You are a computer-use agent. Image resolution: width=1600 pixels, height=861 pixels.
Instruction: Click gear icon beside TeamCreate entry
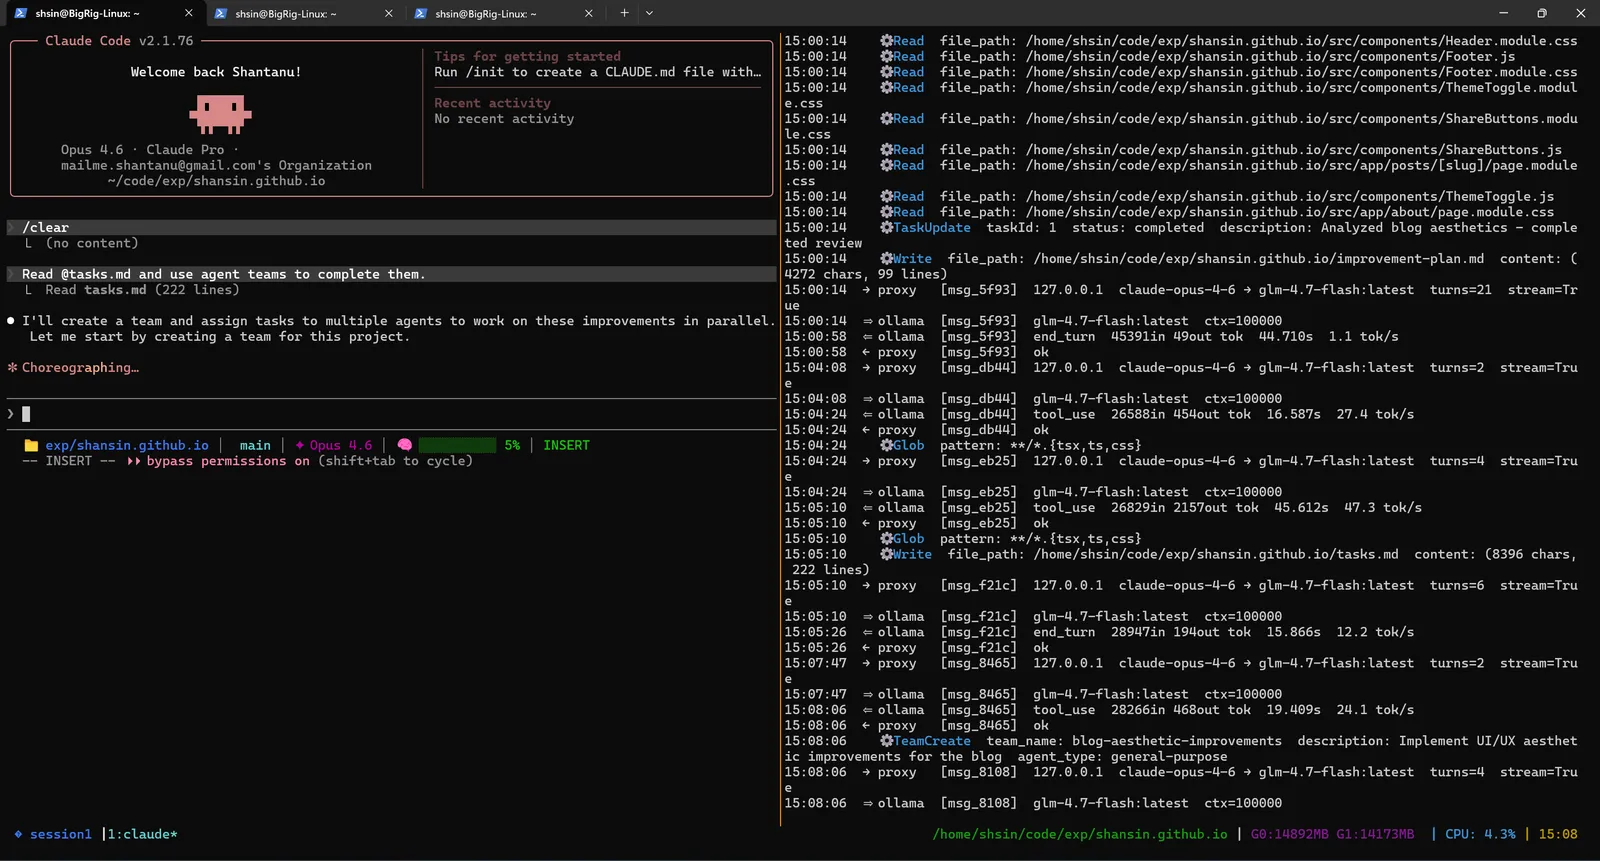coord(886,741)
